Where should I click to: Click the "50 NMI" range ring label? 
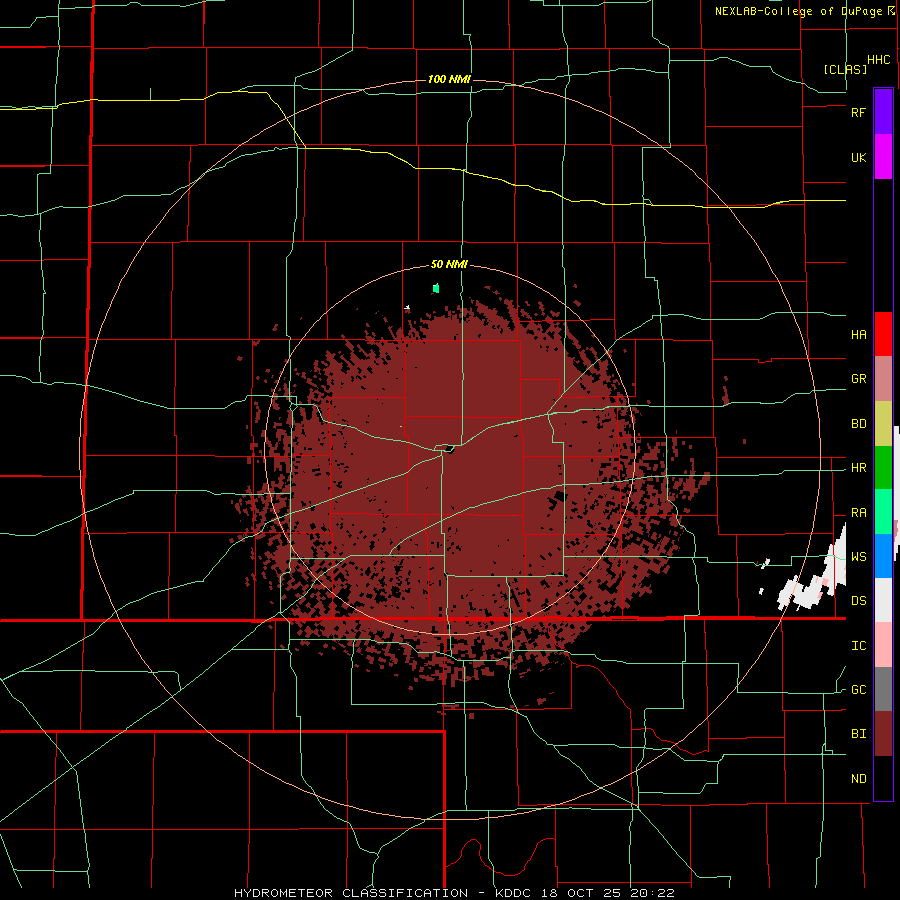click(x=449, y=265)
